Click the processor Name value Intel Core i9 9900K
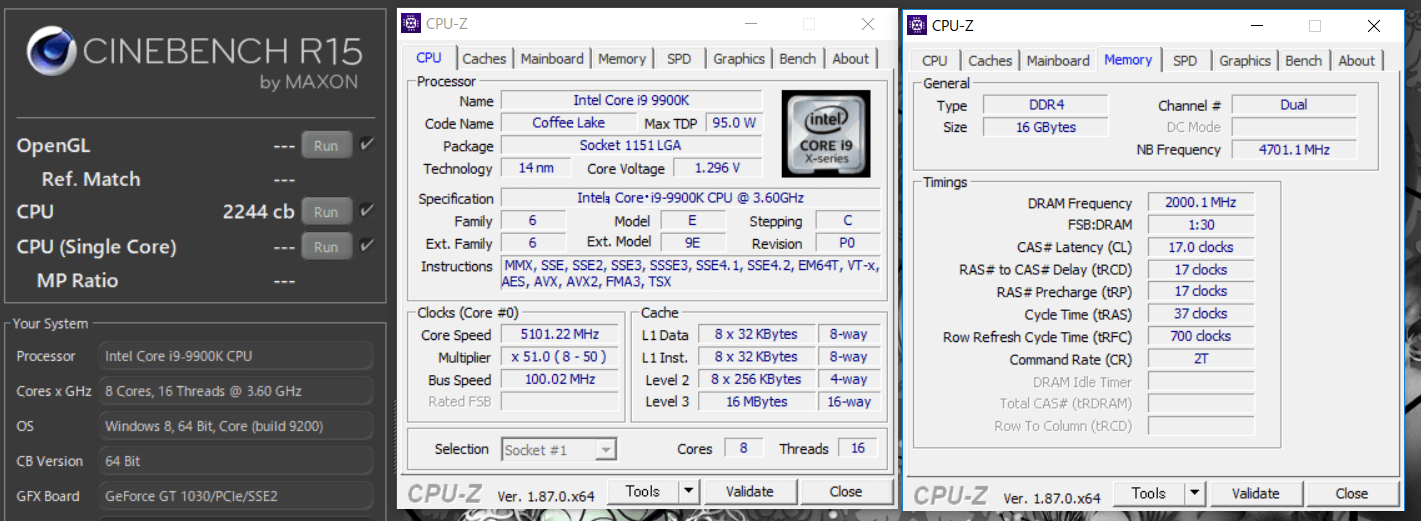This screenshot has height=521, width=1421. (x=631, y=100)
